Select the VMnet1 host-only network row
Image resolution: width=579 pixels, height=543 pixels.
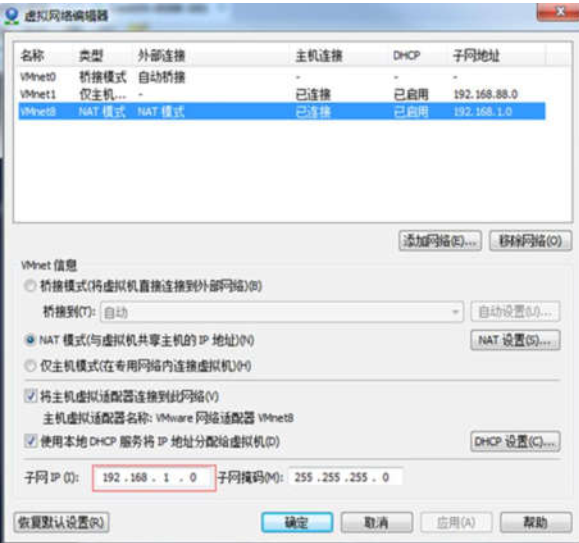[282, 94]
